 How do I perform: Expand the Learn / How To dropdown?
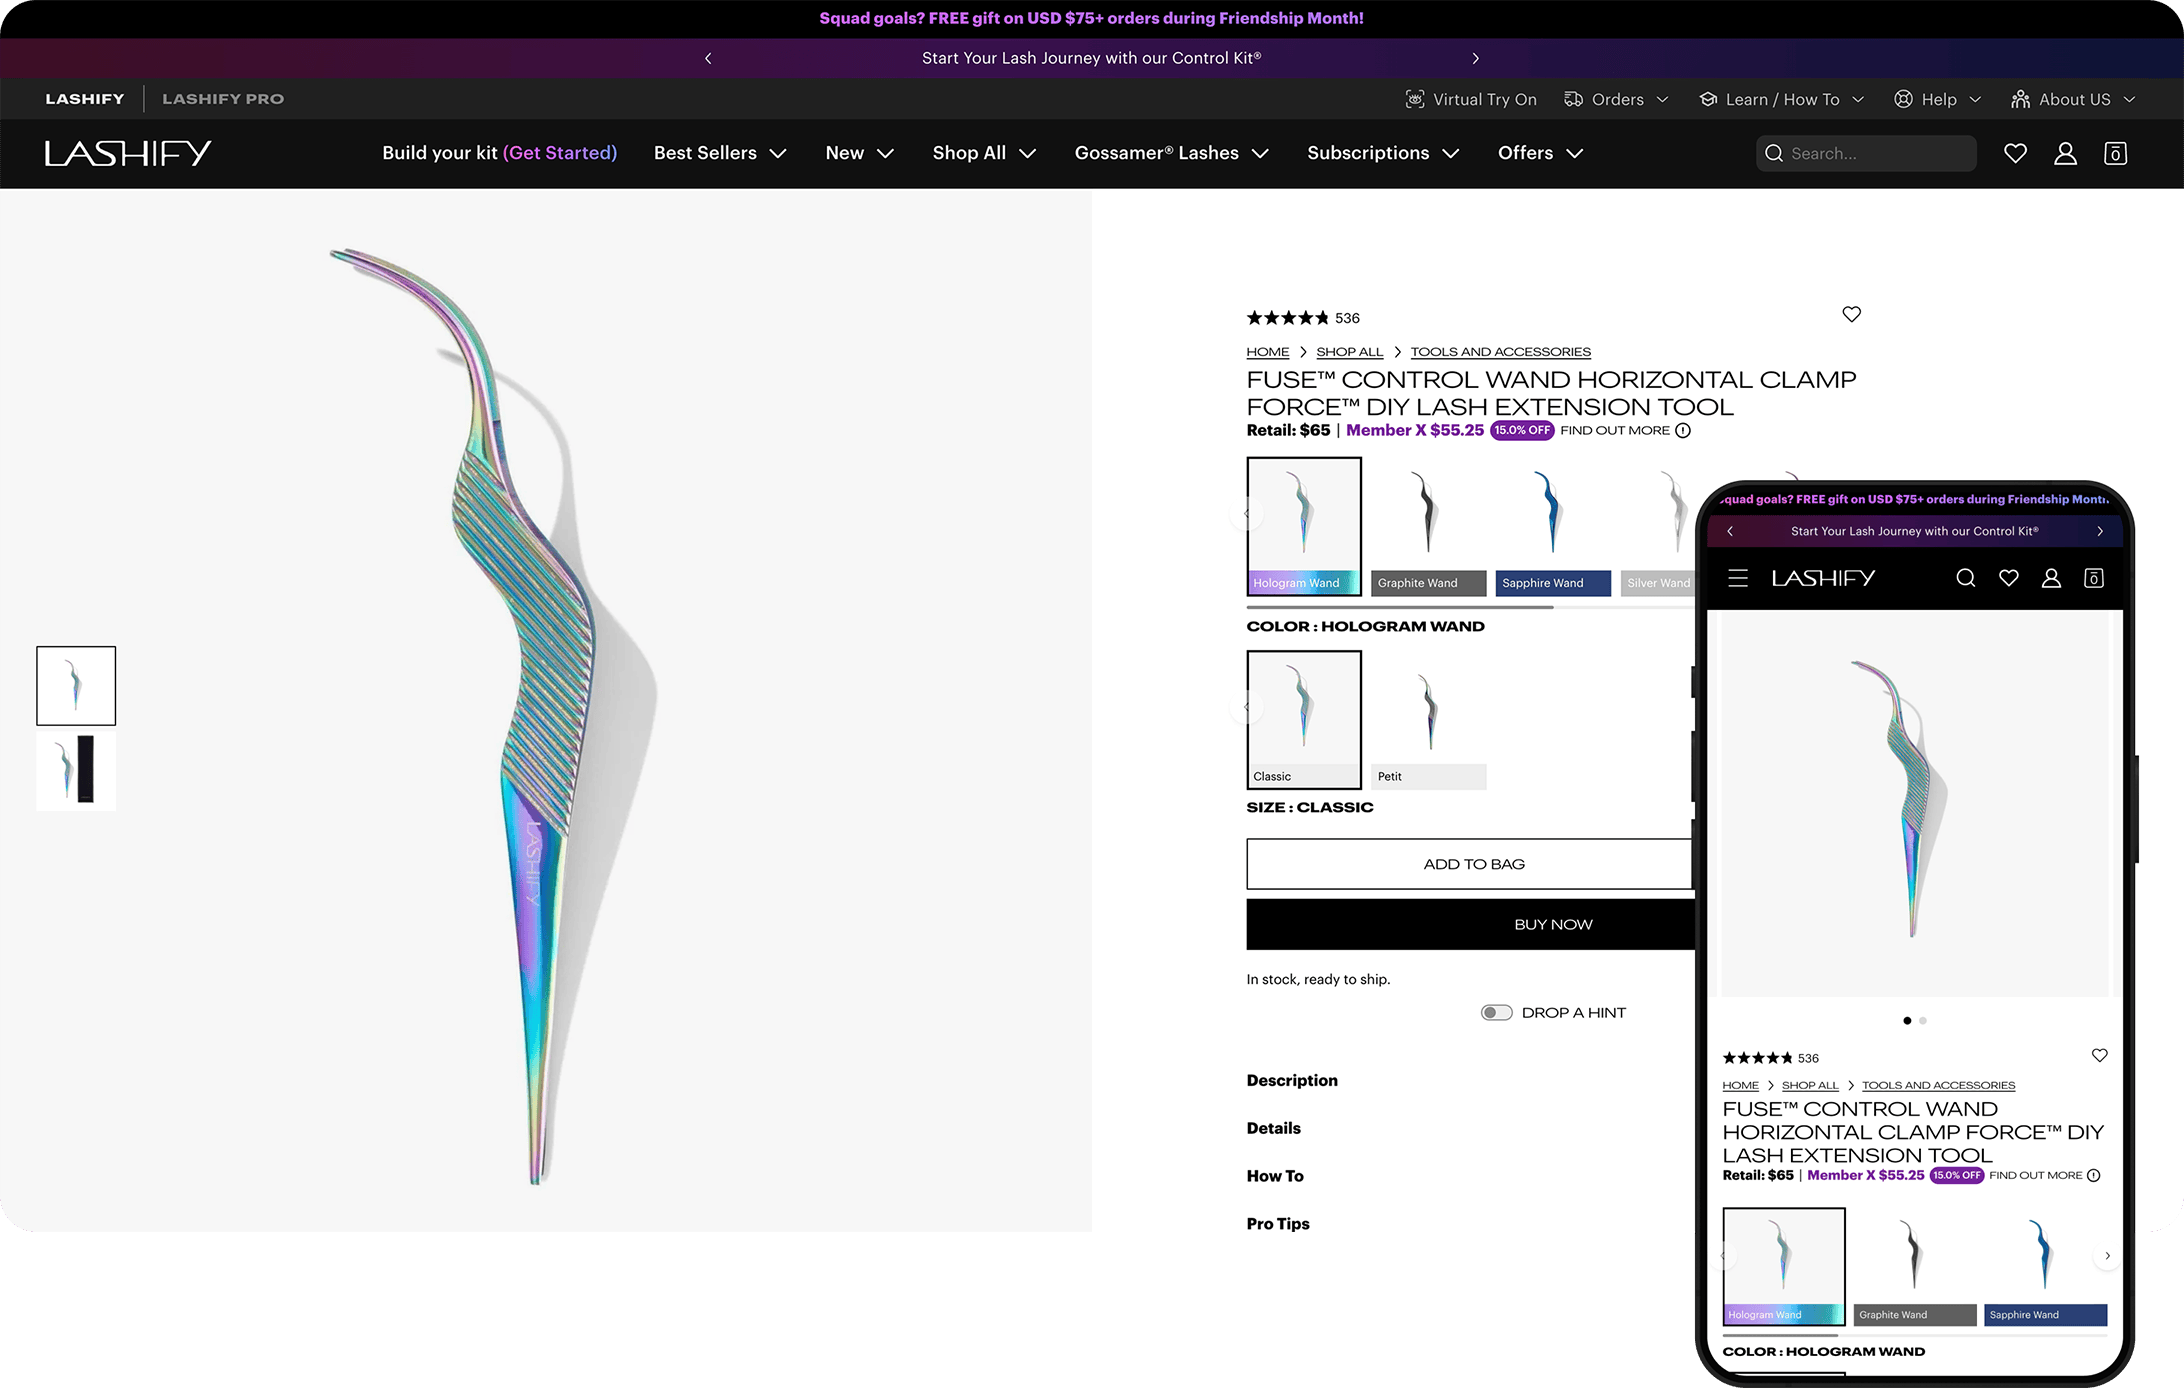point(1782,99)
